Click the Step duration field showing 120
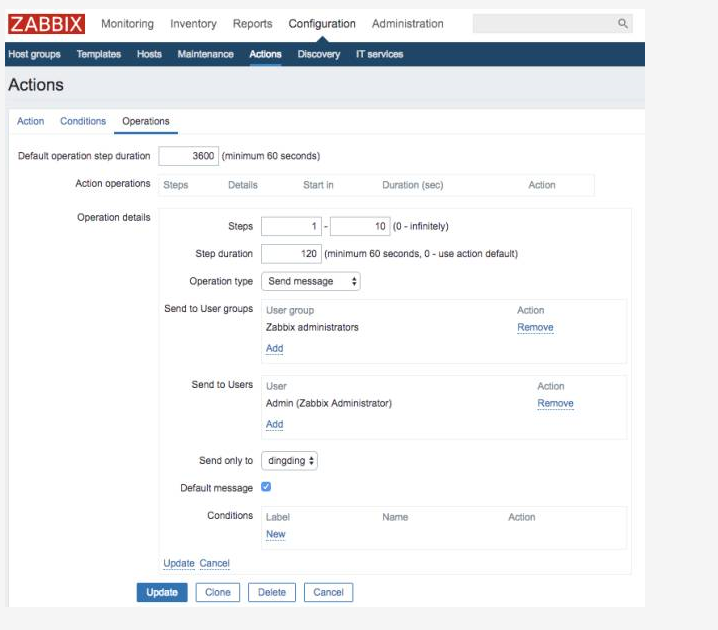 tap(291, 254)
